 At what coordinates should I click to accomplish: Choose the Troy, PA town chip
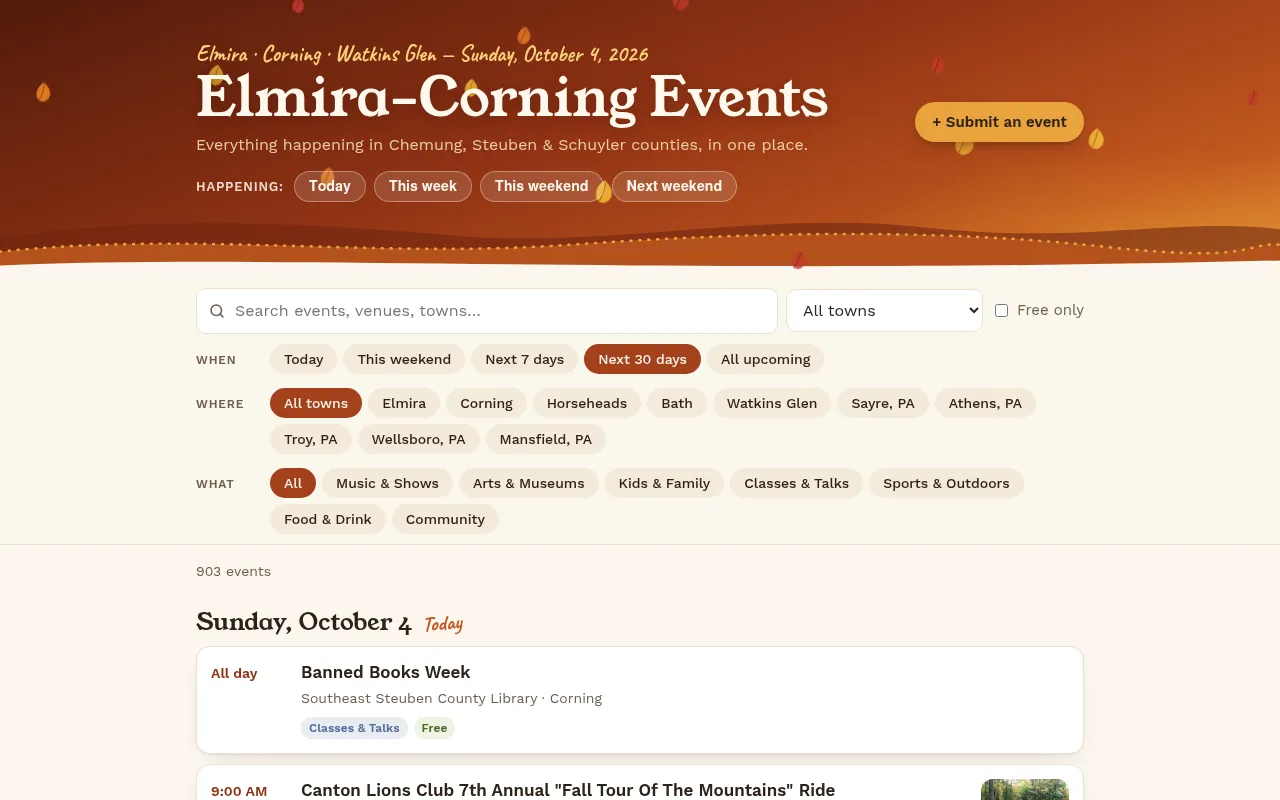pos(311,439)
